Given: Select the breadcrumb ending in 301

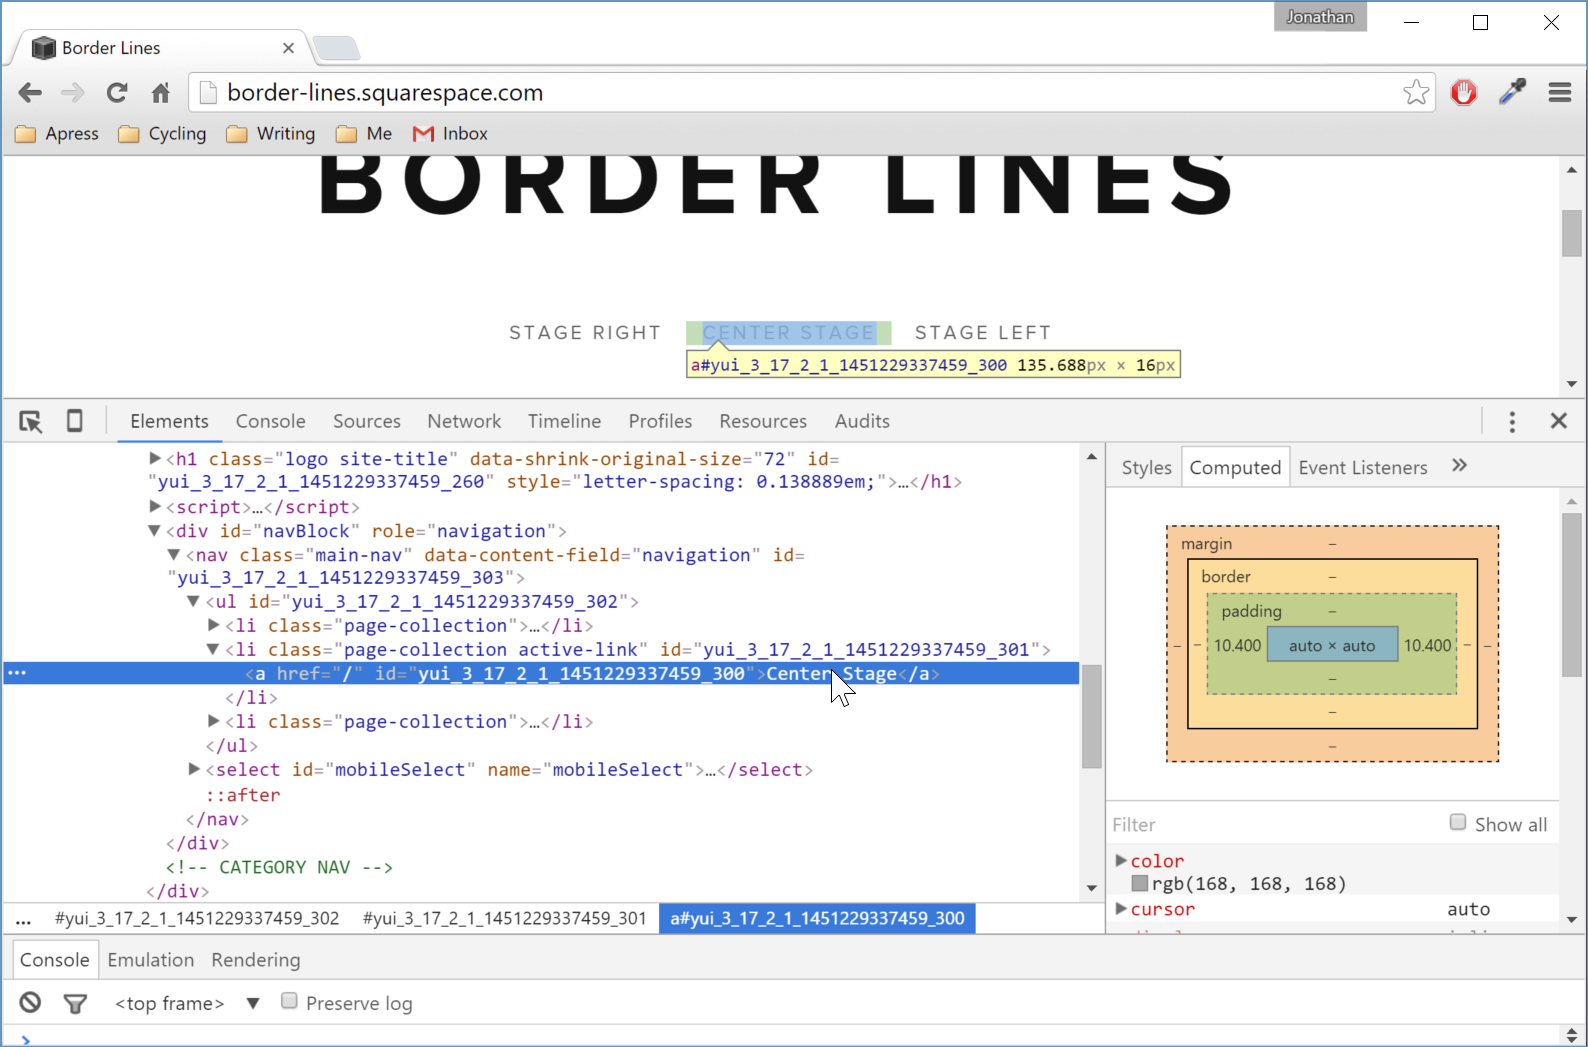Looking at the screenshot, I should [x=505, y=918].
